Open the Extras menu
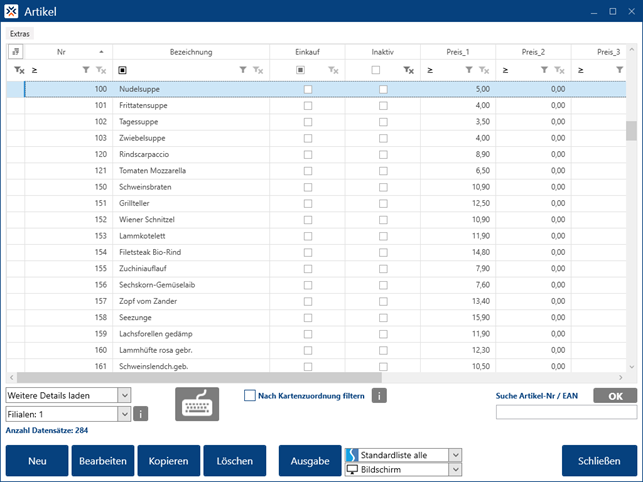643x482 pixels. tap(20, 33)
